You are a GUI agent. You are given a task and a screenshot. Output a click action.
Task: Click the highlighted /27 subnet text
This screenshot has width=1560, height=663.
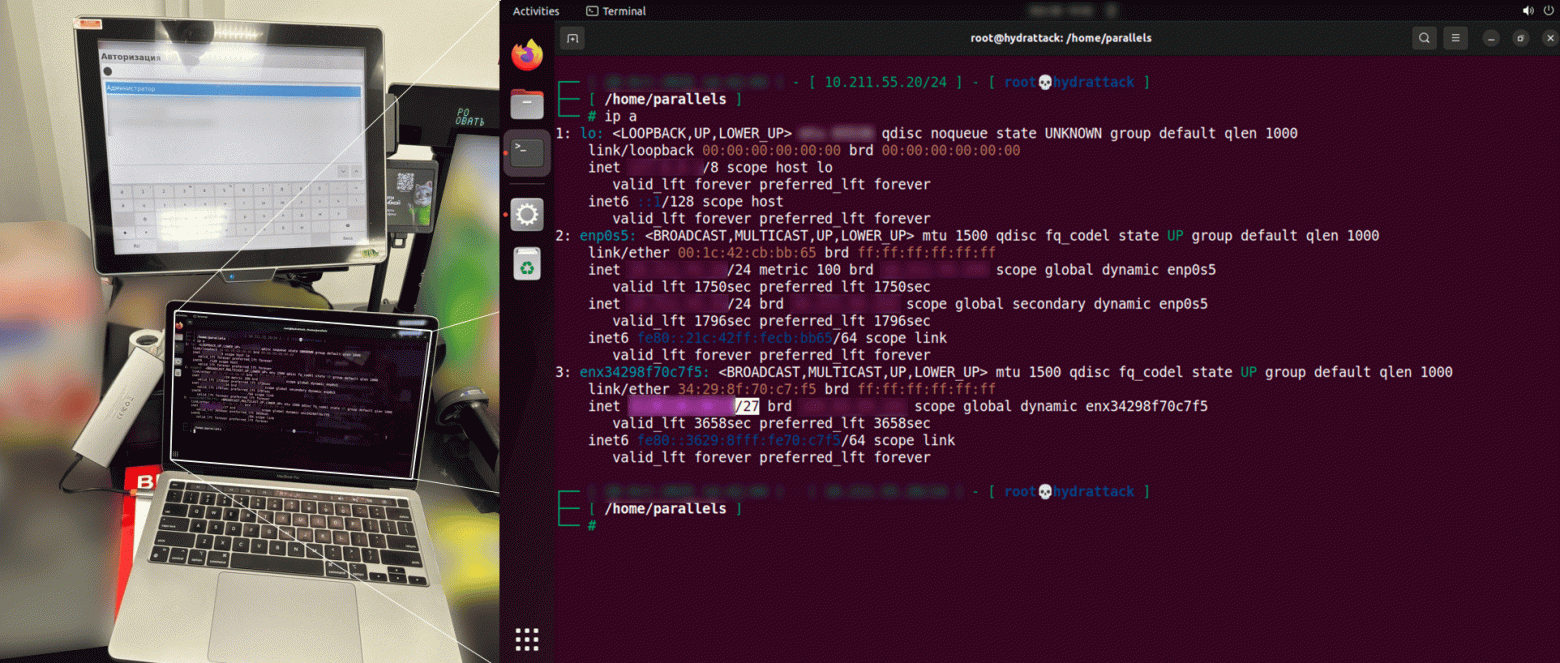(x=747, y=406)
